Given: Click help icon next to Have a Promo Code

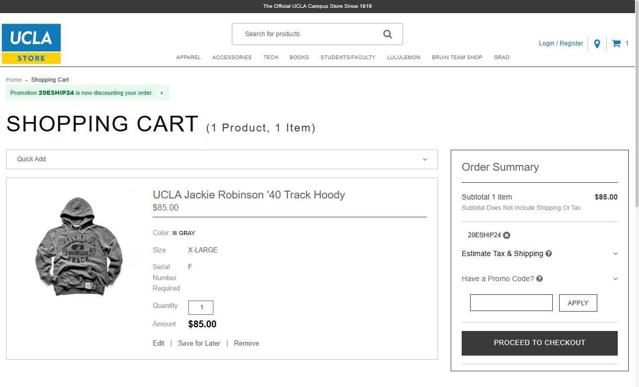Looking at the screenshot, I should (540, 279).
